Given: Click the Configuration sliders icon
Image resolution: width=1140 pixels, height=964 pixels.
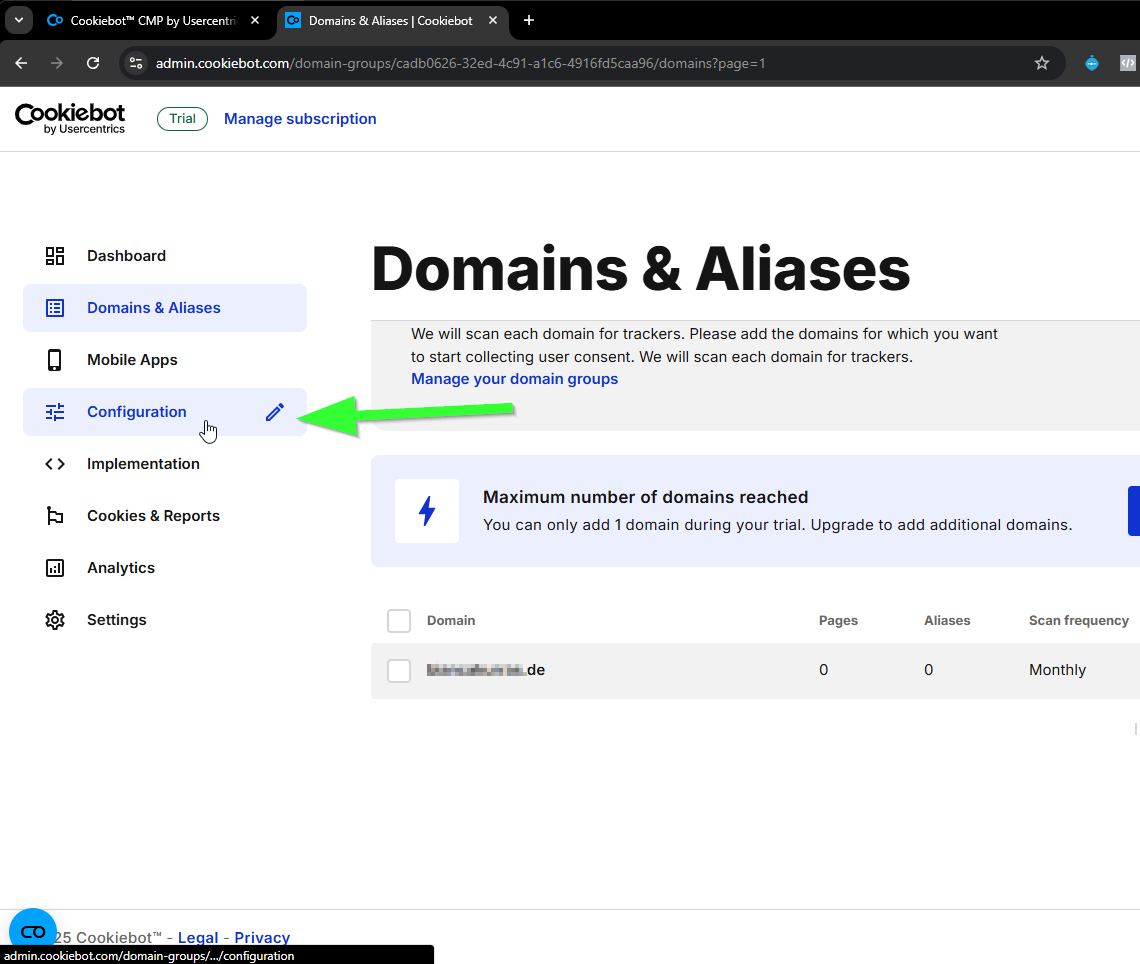Looking at the screenshot, I should [x=55, y=412].
